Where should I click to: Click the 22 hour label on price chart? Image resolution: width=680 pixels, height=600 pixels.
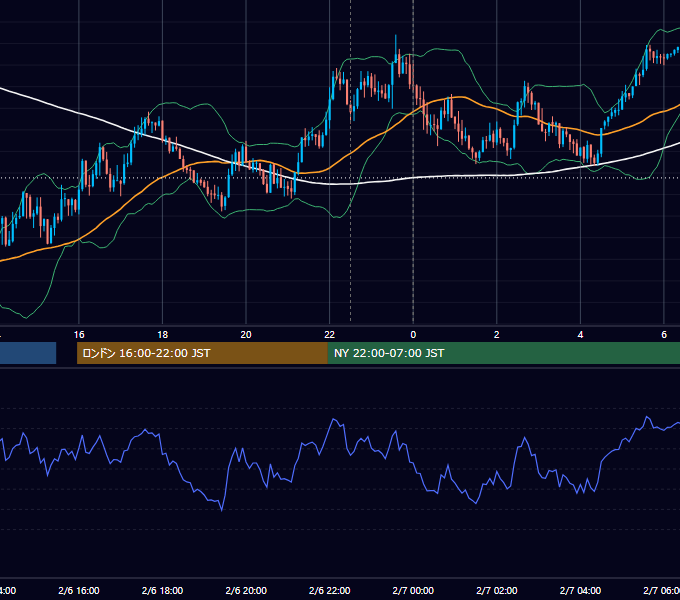pyautogui.click(x=330, y=335)
